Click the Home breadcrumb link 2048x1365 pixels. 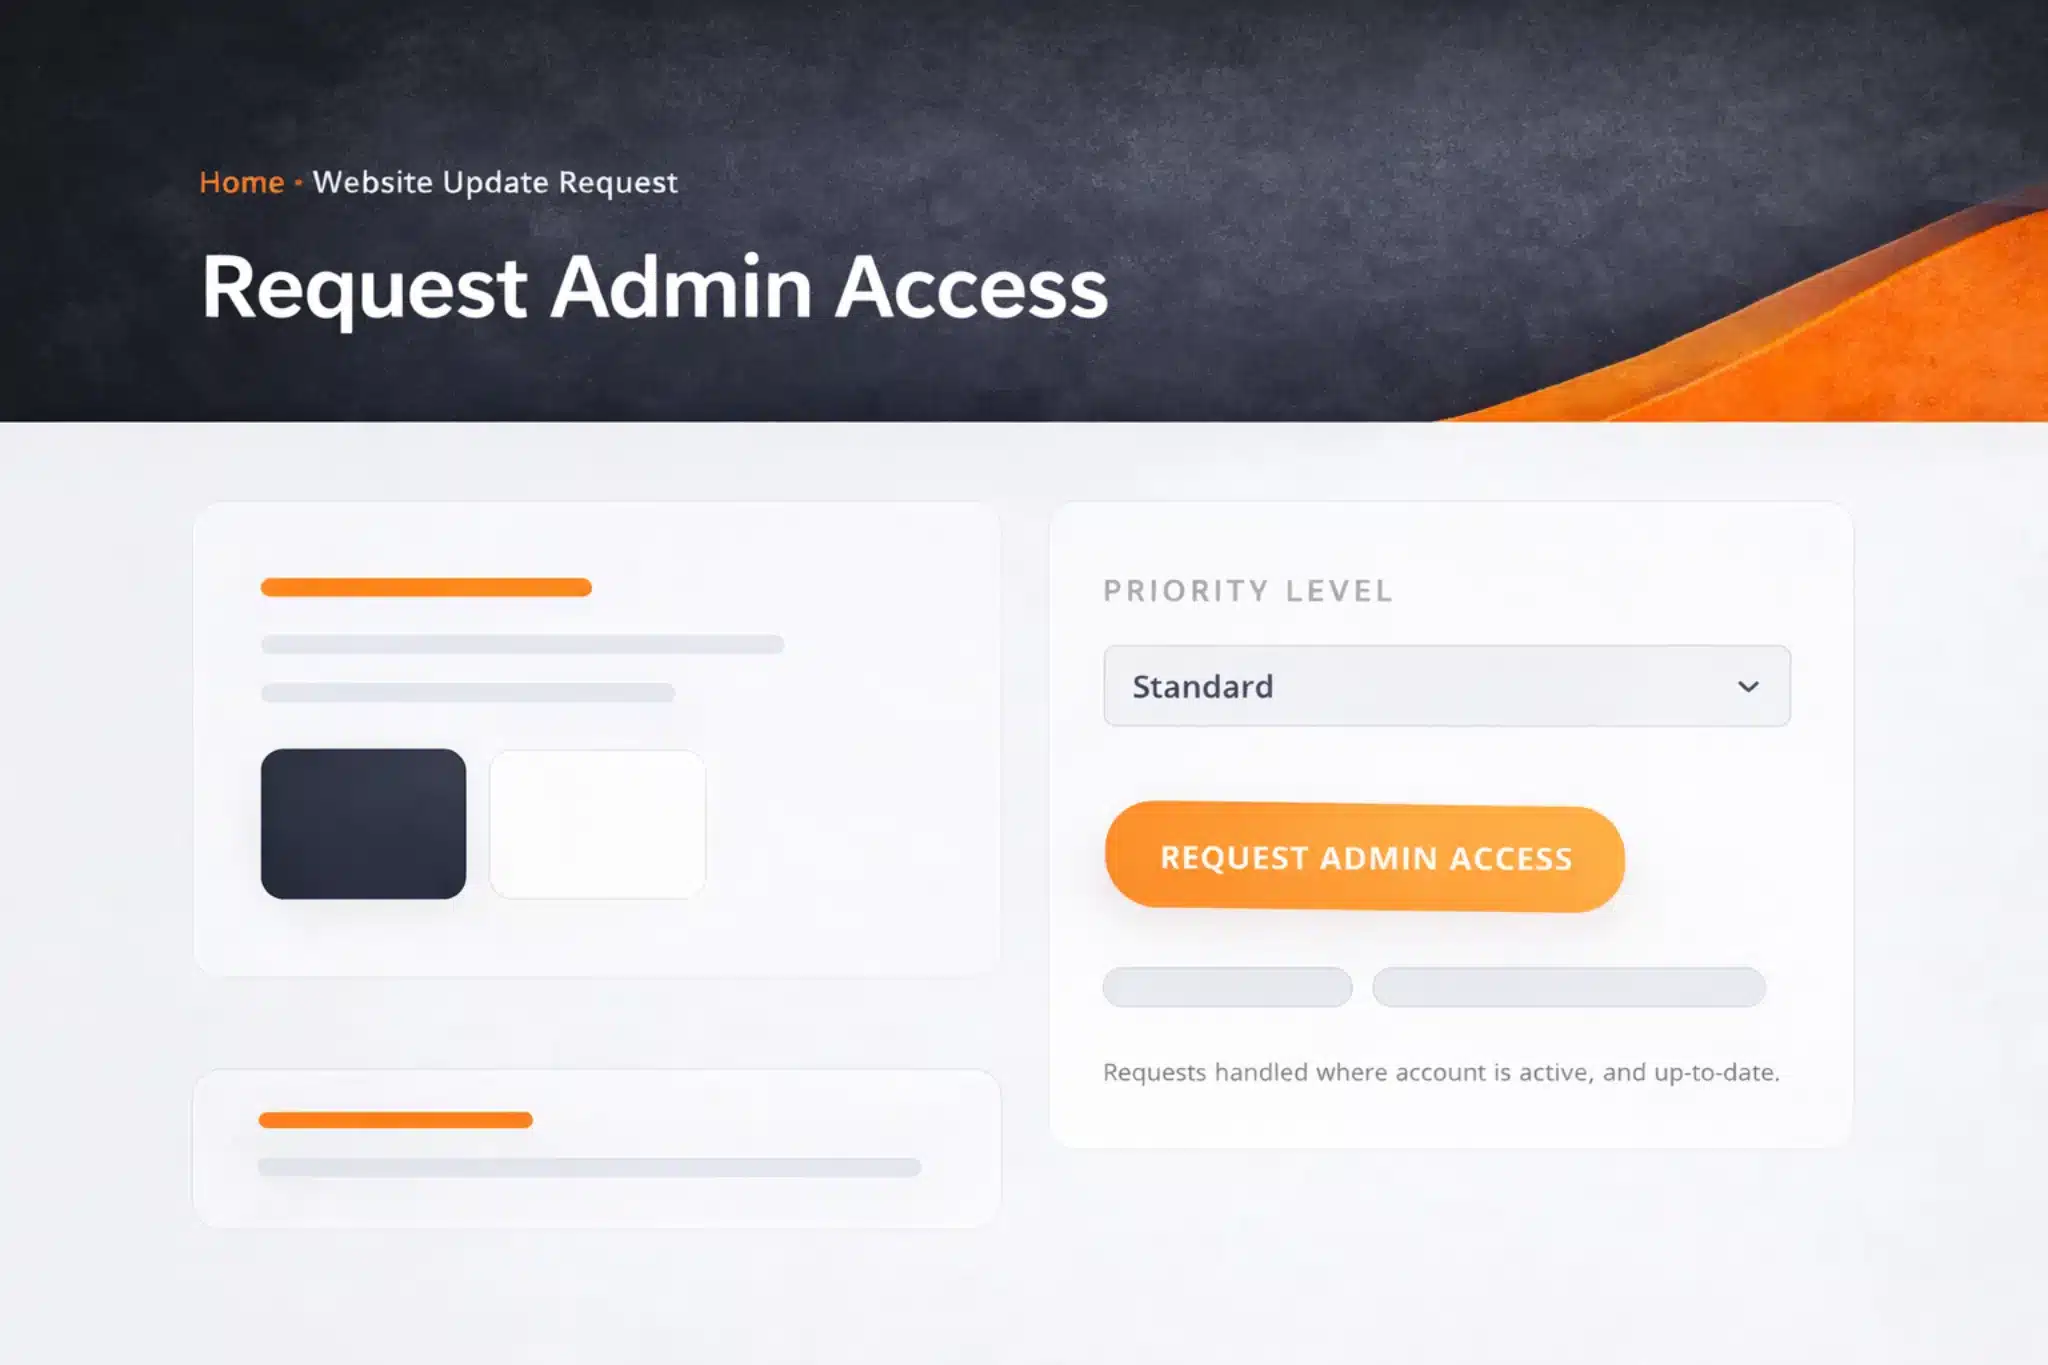coord(241,182)
